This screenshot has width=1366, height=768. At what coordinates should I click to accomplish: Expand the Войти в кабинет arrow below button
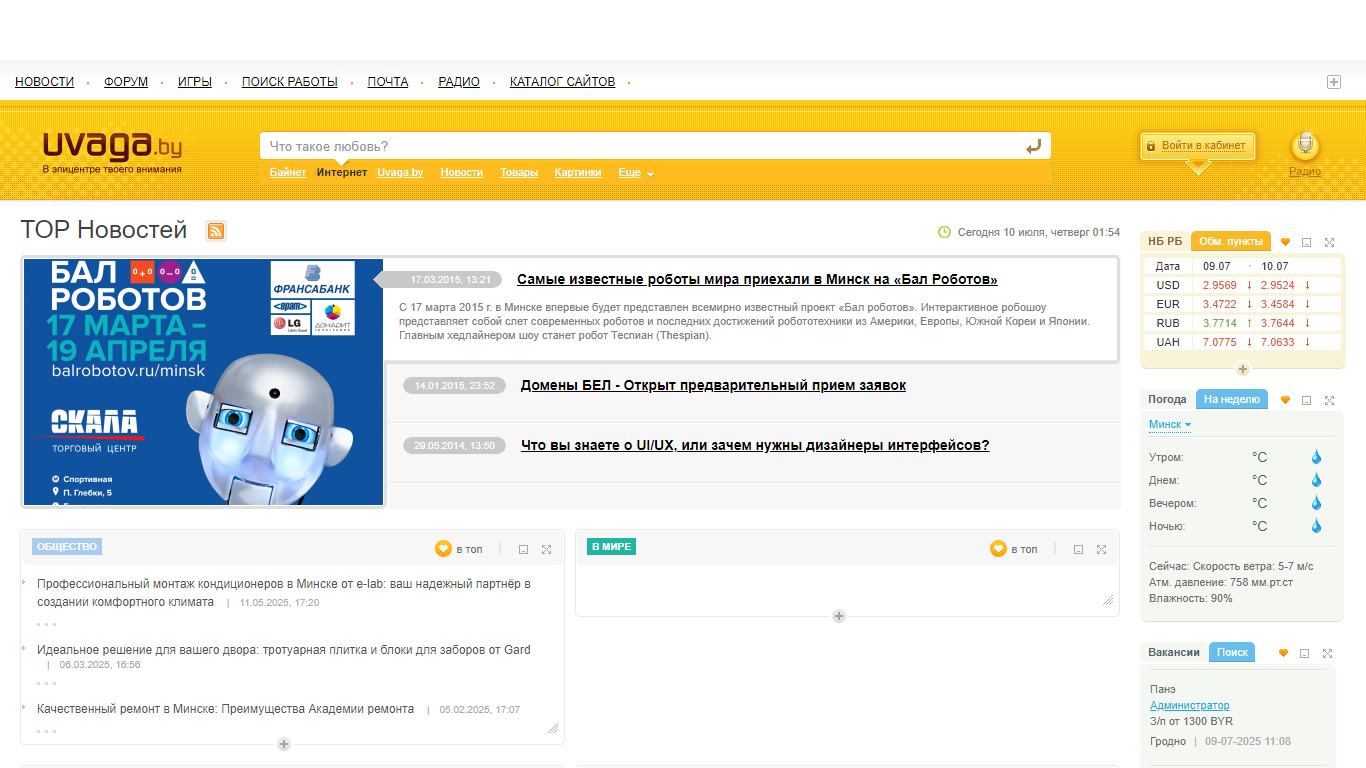tap(1198, 168)
